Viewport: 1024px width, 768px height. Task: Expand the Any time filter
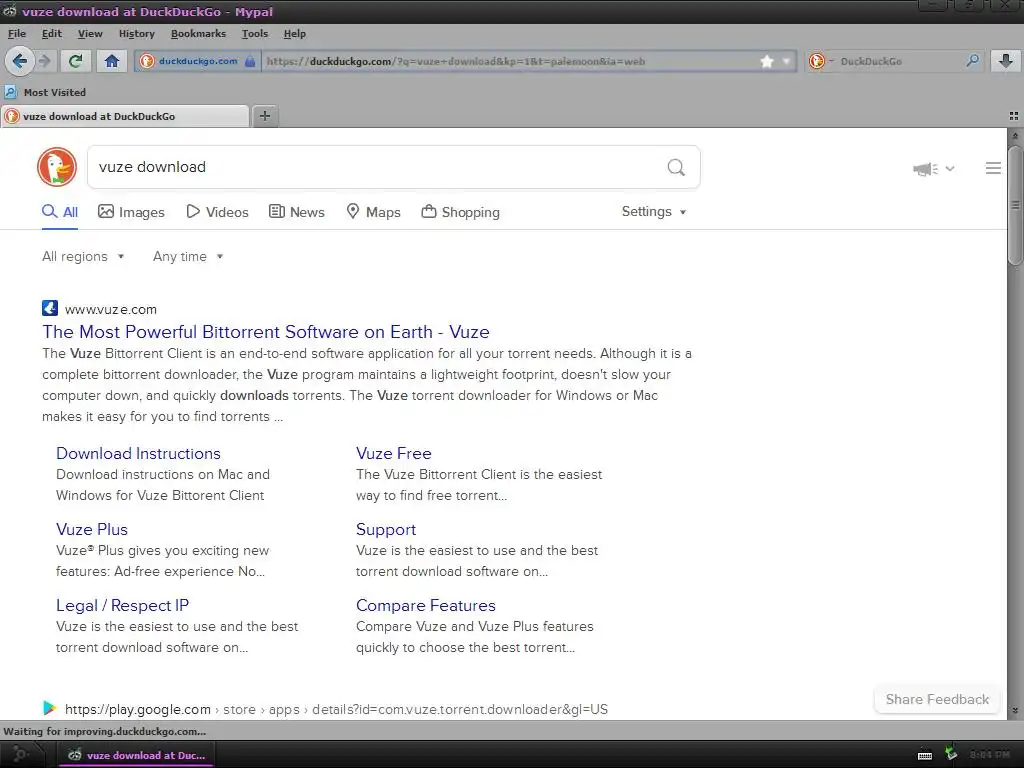coord(188,257)
